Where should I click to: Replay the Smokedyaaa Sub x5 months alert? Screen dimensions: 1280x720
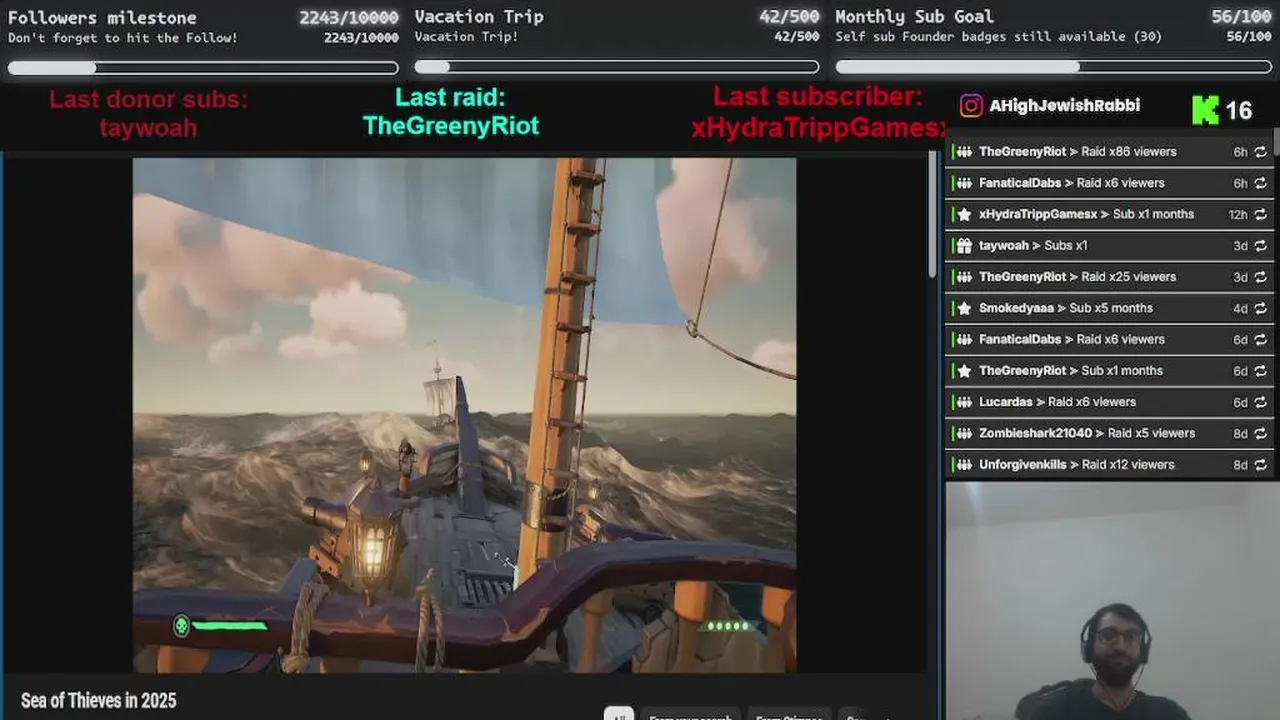tap(1260, 308)
